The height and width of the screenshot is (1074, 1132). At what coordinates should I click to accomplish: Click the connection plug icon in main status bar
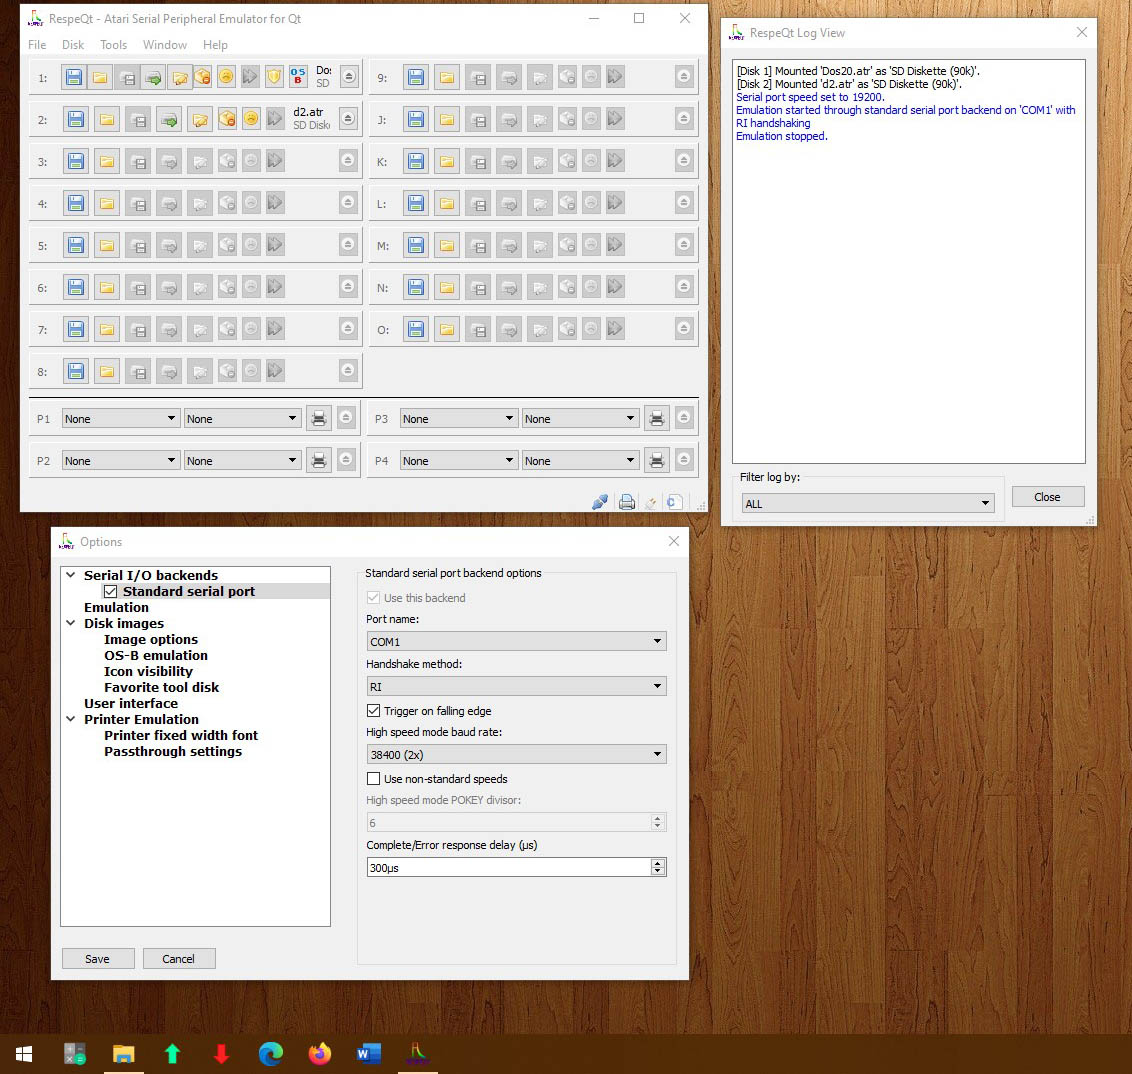600,502
